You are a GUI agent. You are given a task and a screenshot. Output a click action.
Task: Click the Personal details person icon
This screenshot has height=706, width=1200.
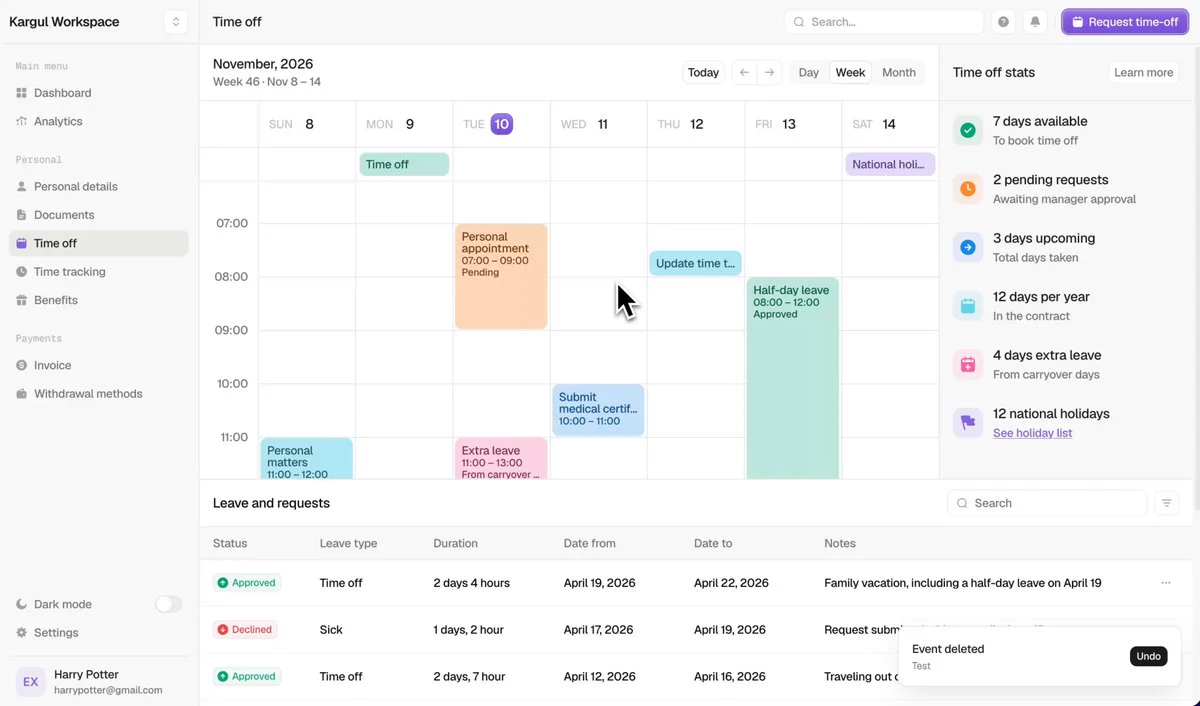pyautogui.click(x=22, y=187)
